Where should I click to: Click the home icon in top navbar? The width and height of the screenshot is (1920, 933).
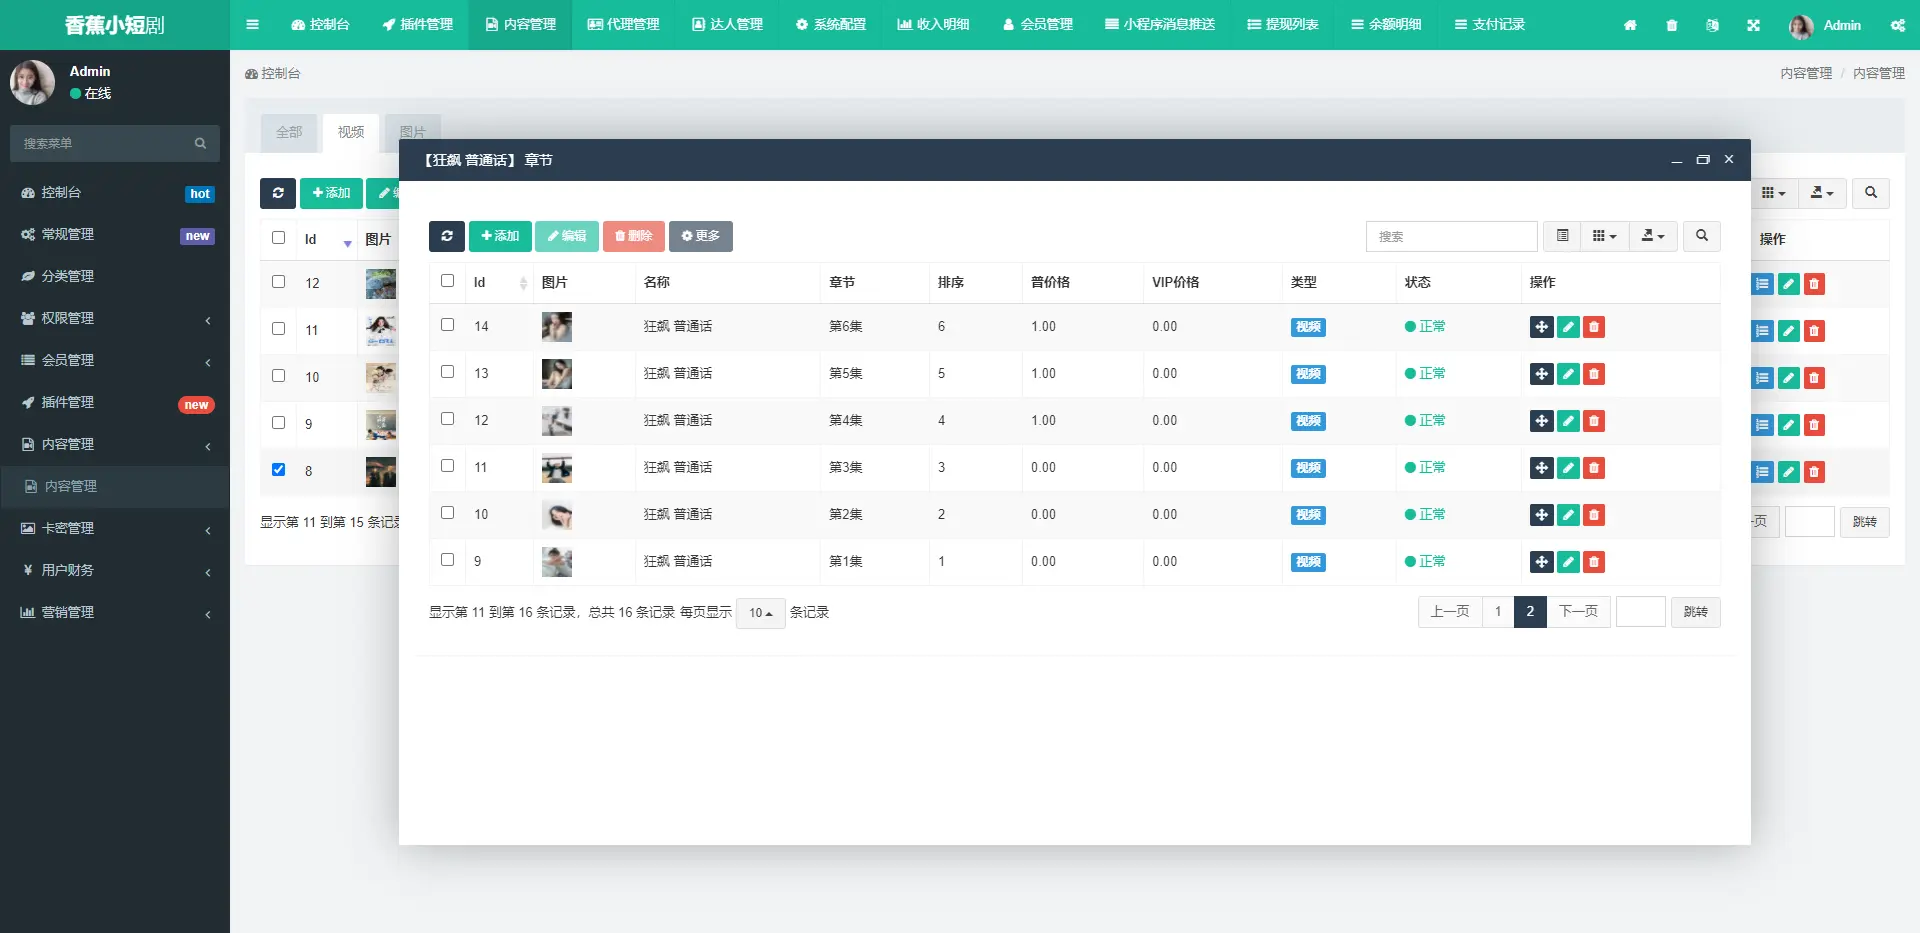(1630, 25)
